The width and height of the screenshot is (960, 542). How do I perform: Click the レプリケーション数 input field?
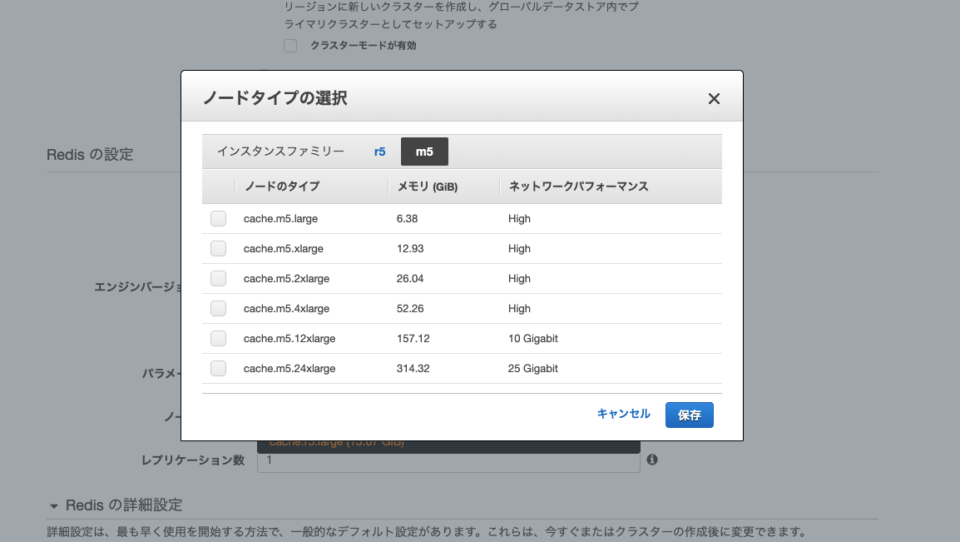point(449,461)
